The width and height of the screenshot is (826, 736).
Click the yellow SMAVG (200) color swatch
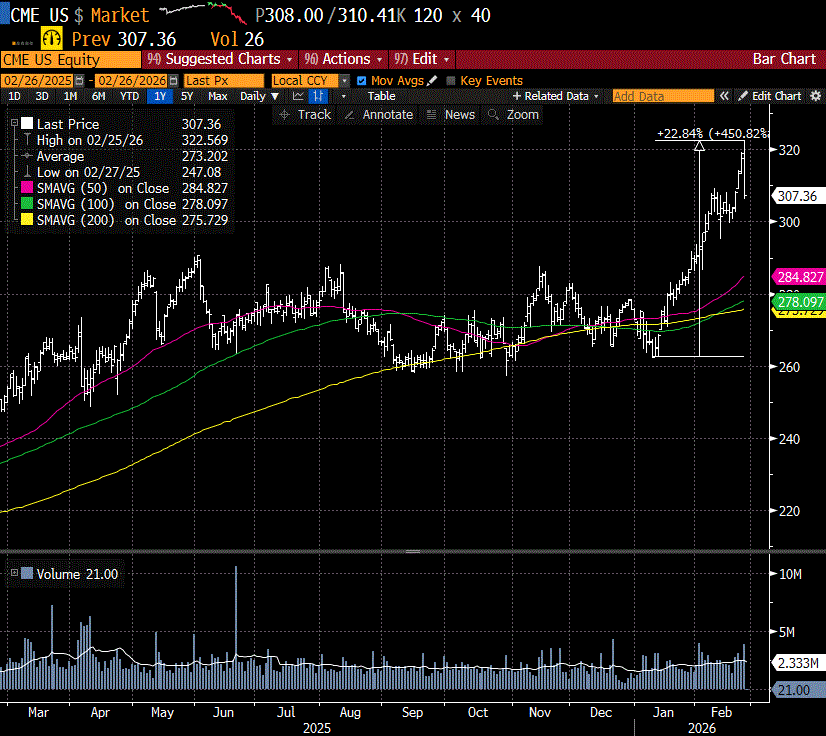click(x=27, y=220)
